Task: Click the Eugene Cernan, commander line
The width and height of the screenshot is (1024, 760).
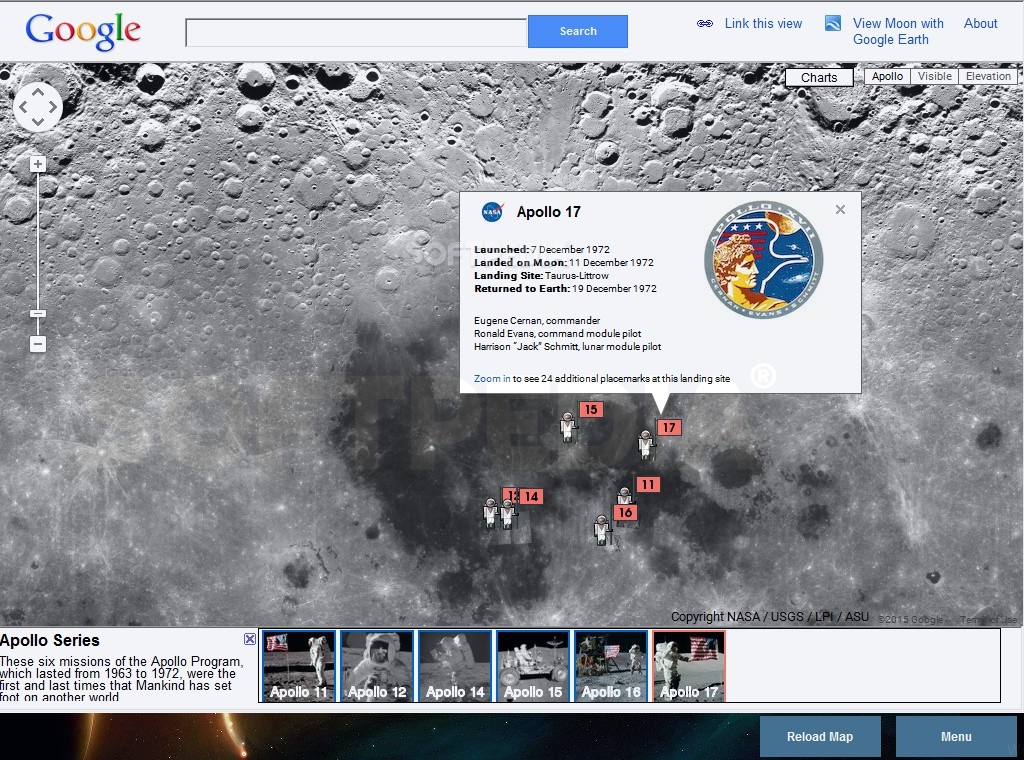Action: (x=537, y=321)
